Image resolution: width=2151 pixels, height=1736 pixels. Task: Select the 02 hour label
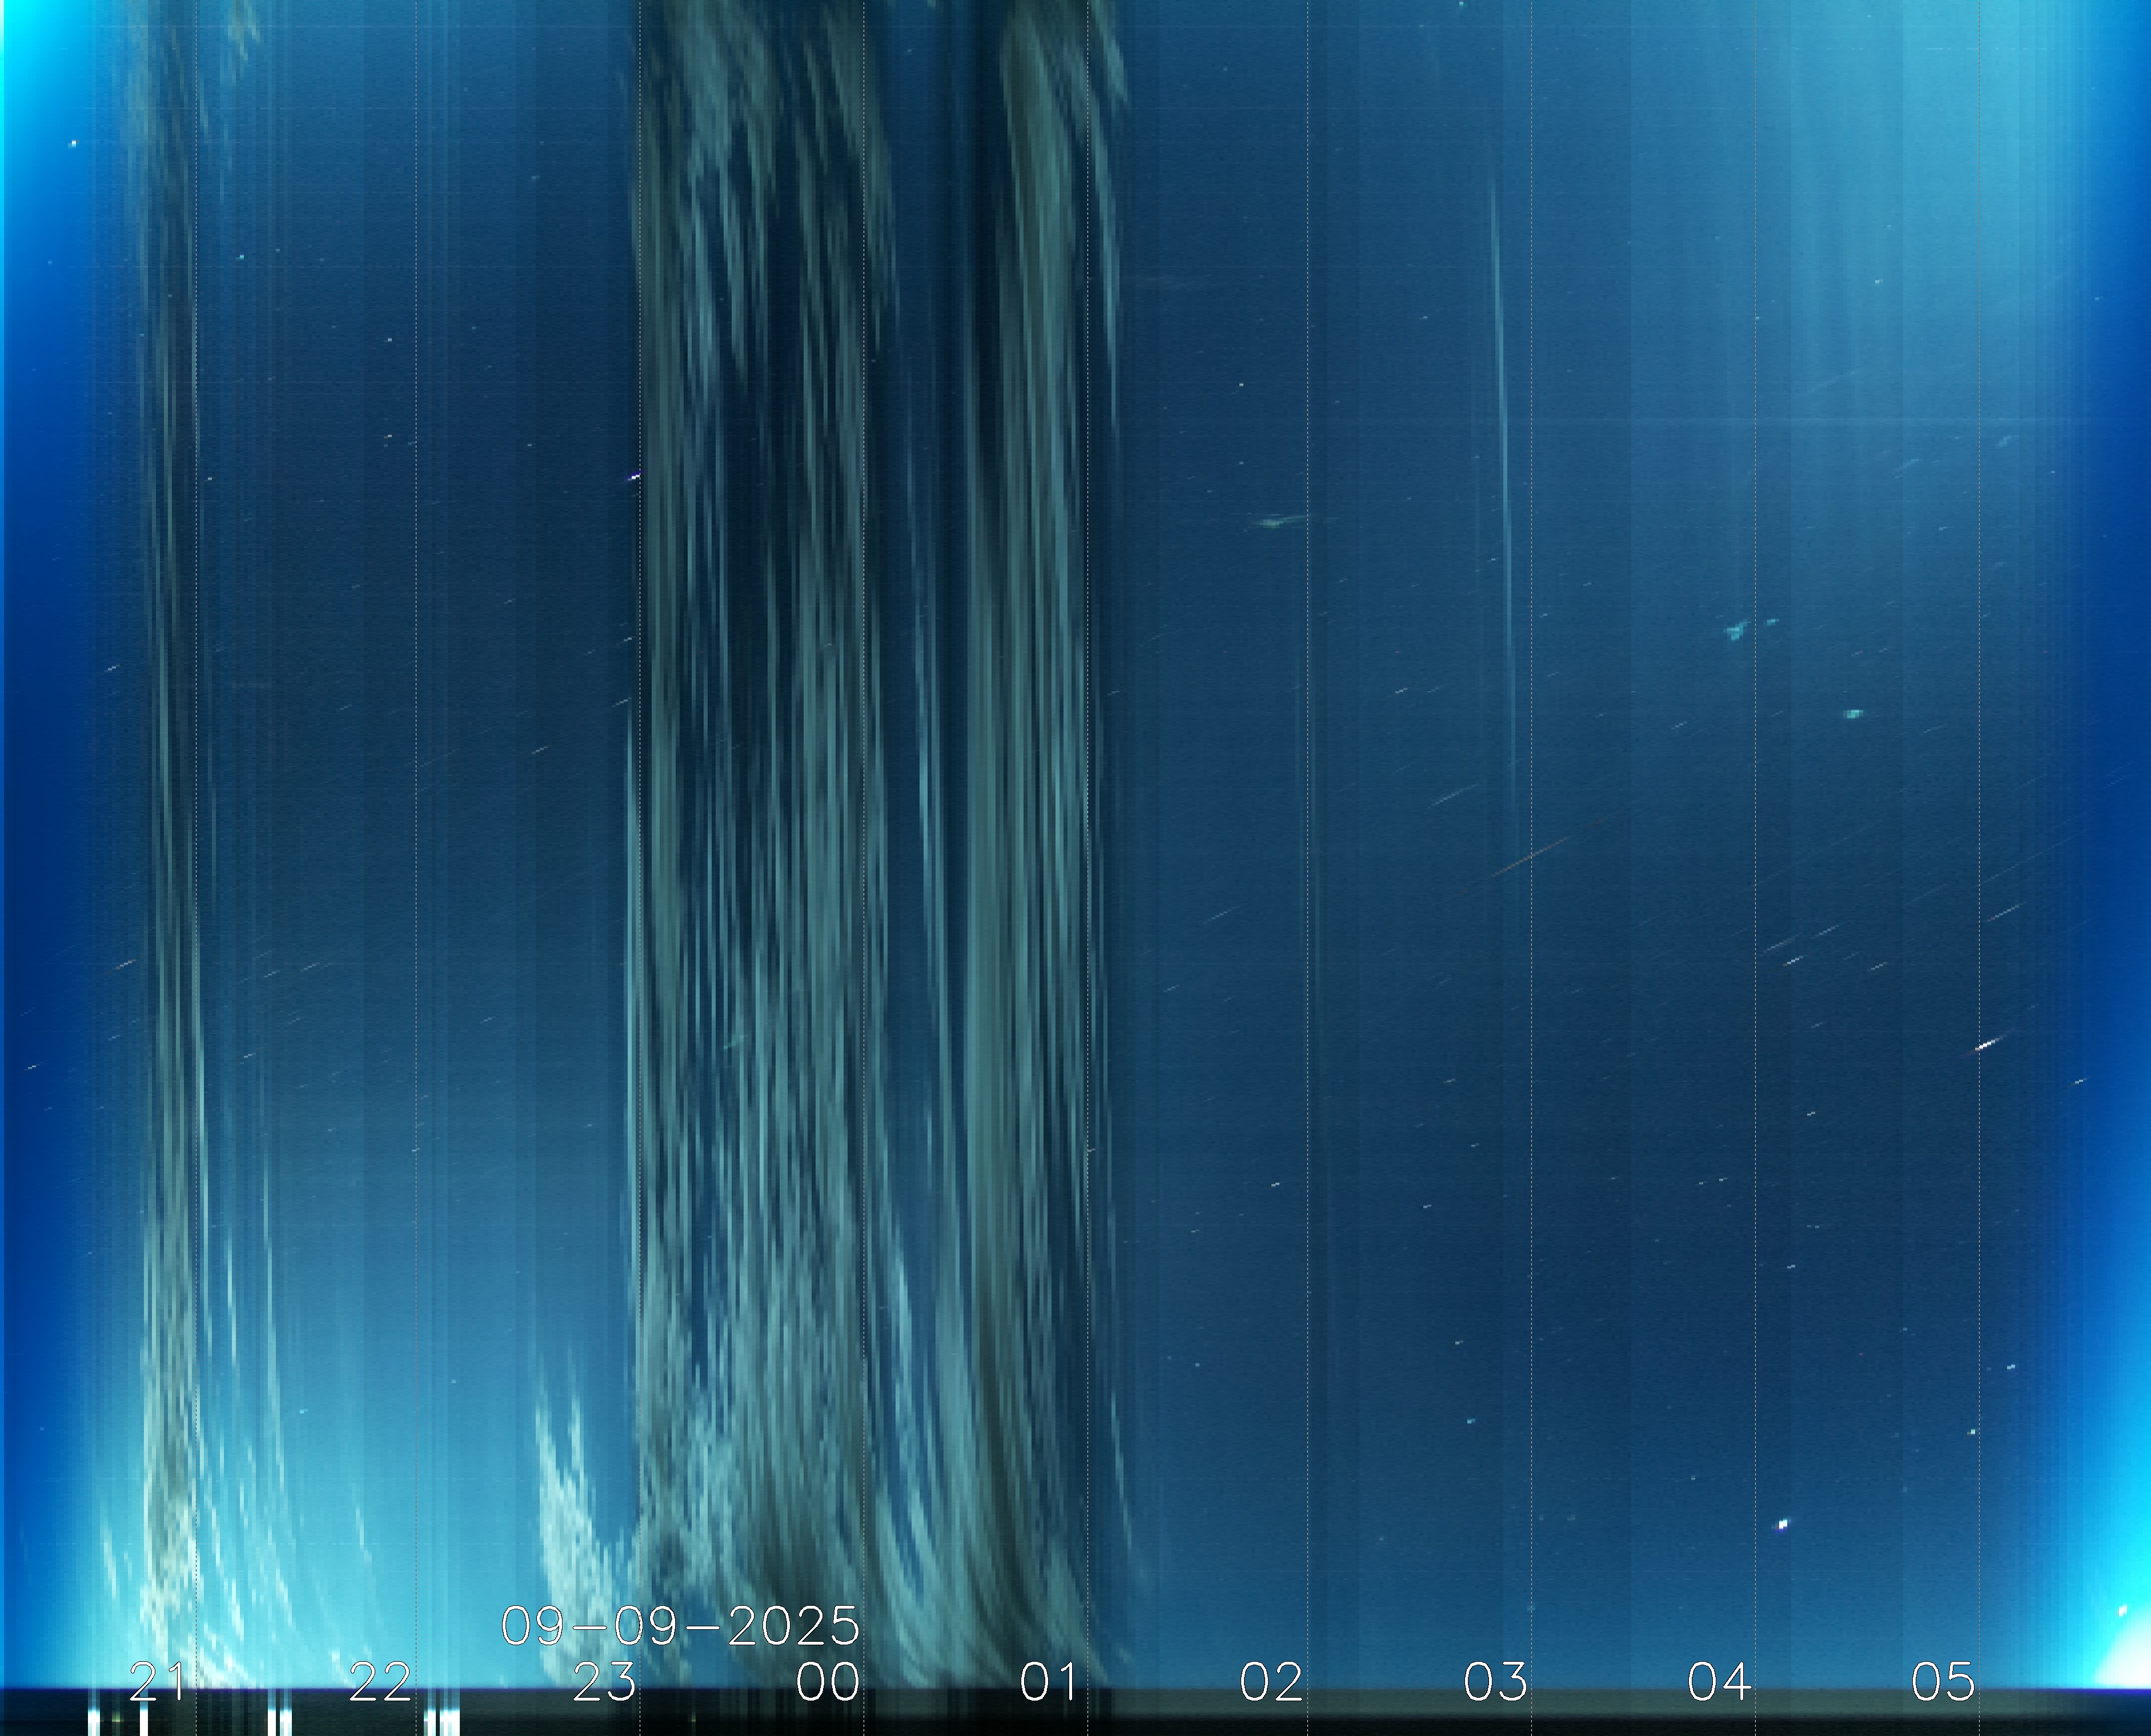click(1271, 1681)
